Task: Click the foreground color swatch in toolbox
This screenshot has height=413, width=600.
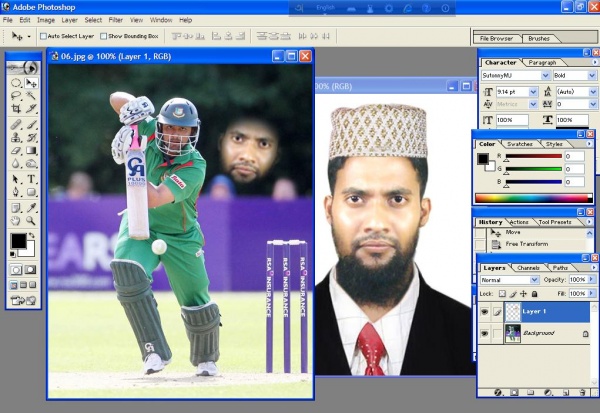Action: tap(18, 241)
